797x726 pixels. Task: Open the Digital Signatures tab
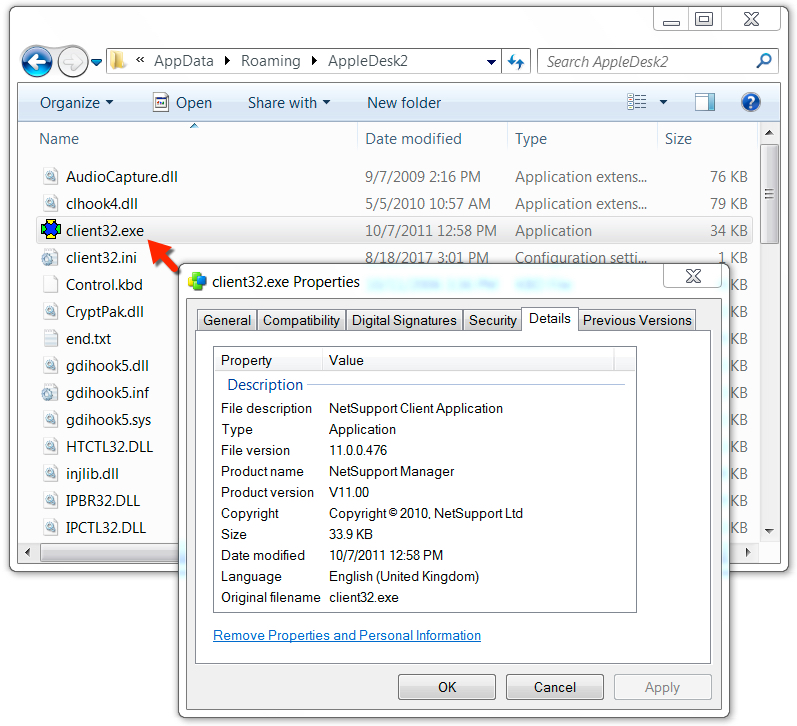pyautogui.click(x=404, y=320)
